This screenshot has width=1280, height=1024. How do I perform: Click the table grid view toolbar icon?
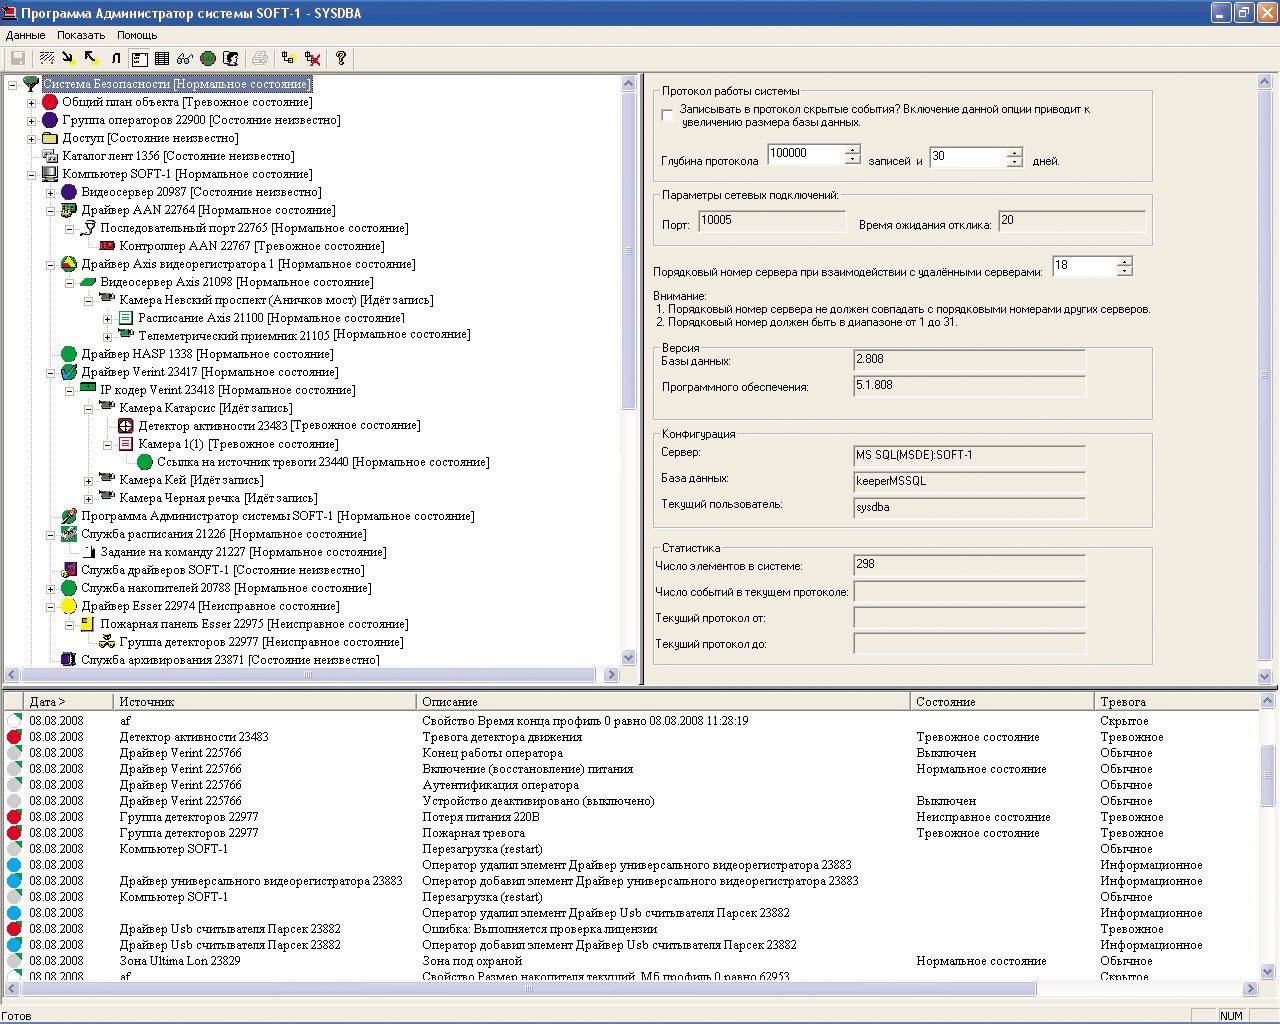tap(162, 59)
